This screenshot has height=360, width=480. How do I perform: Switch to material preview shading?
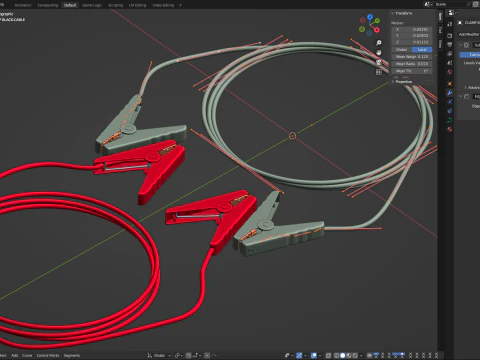pyautogui.click(x=349, y=355)
